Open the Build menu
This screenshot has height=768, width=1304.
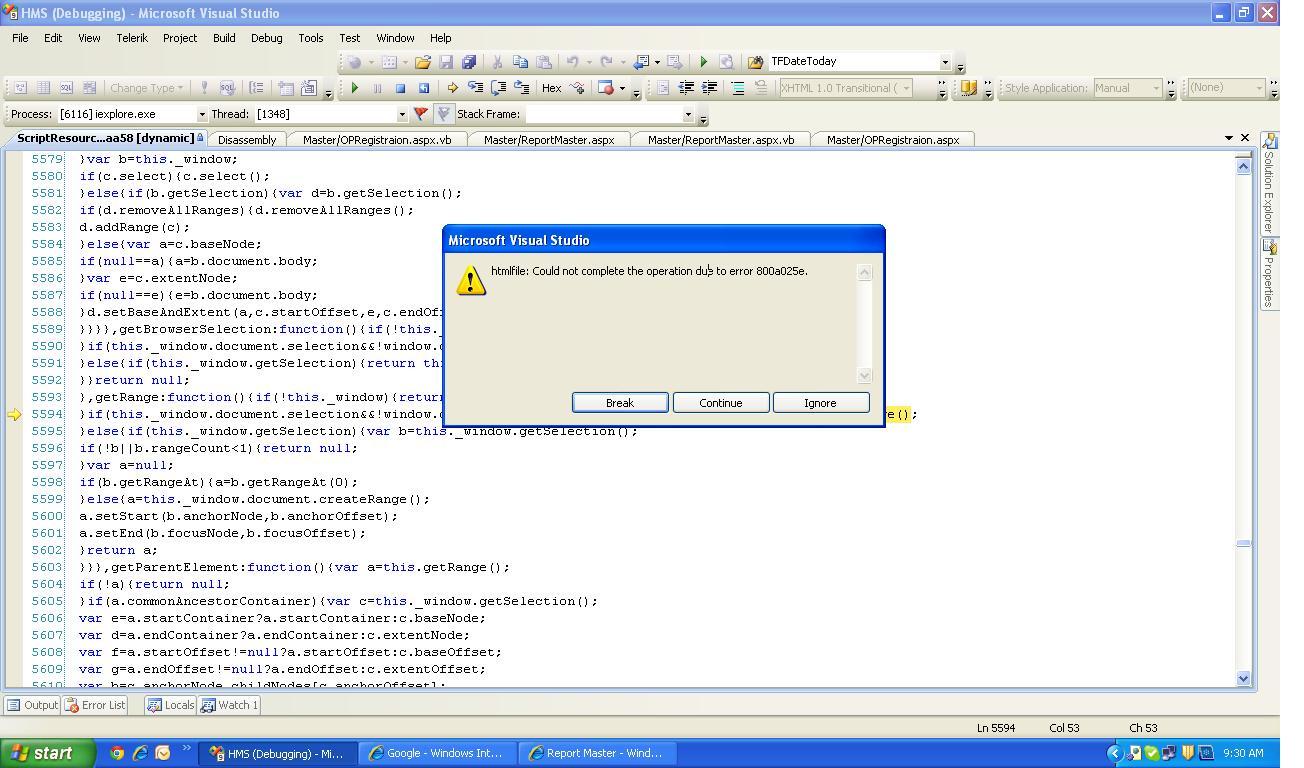[x=224, y=38]
